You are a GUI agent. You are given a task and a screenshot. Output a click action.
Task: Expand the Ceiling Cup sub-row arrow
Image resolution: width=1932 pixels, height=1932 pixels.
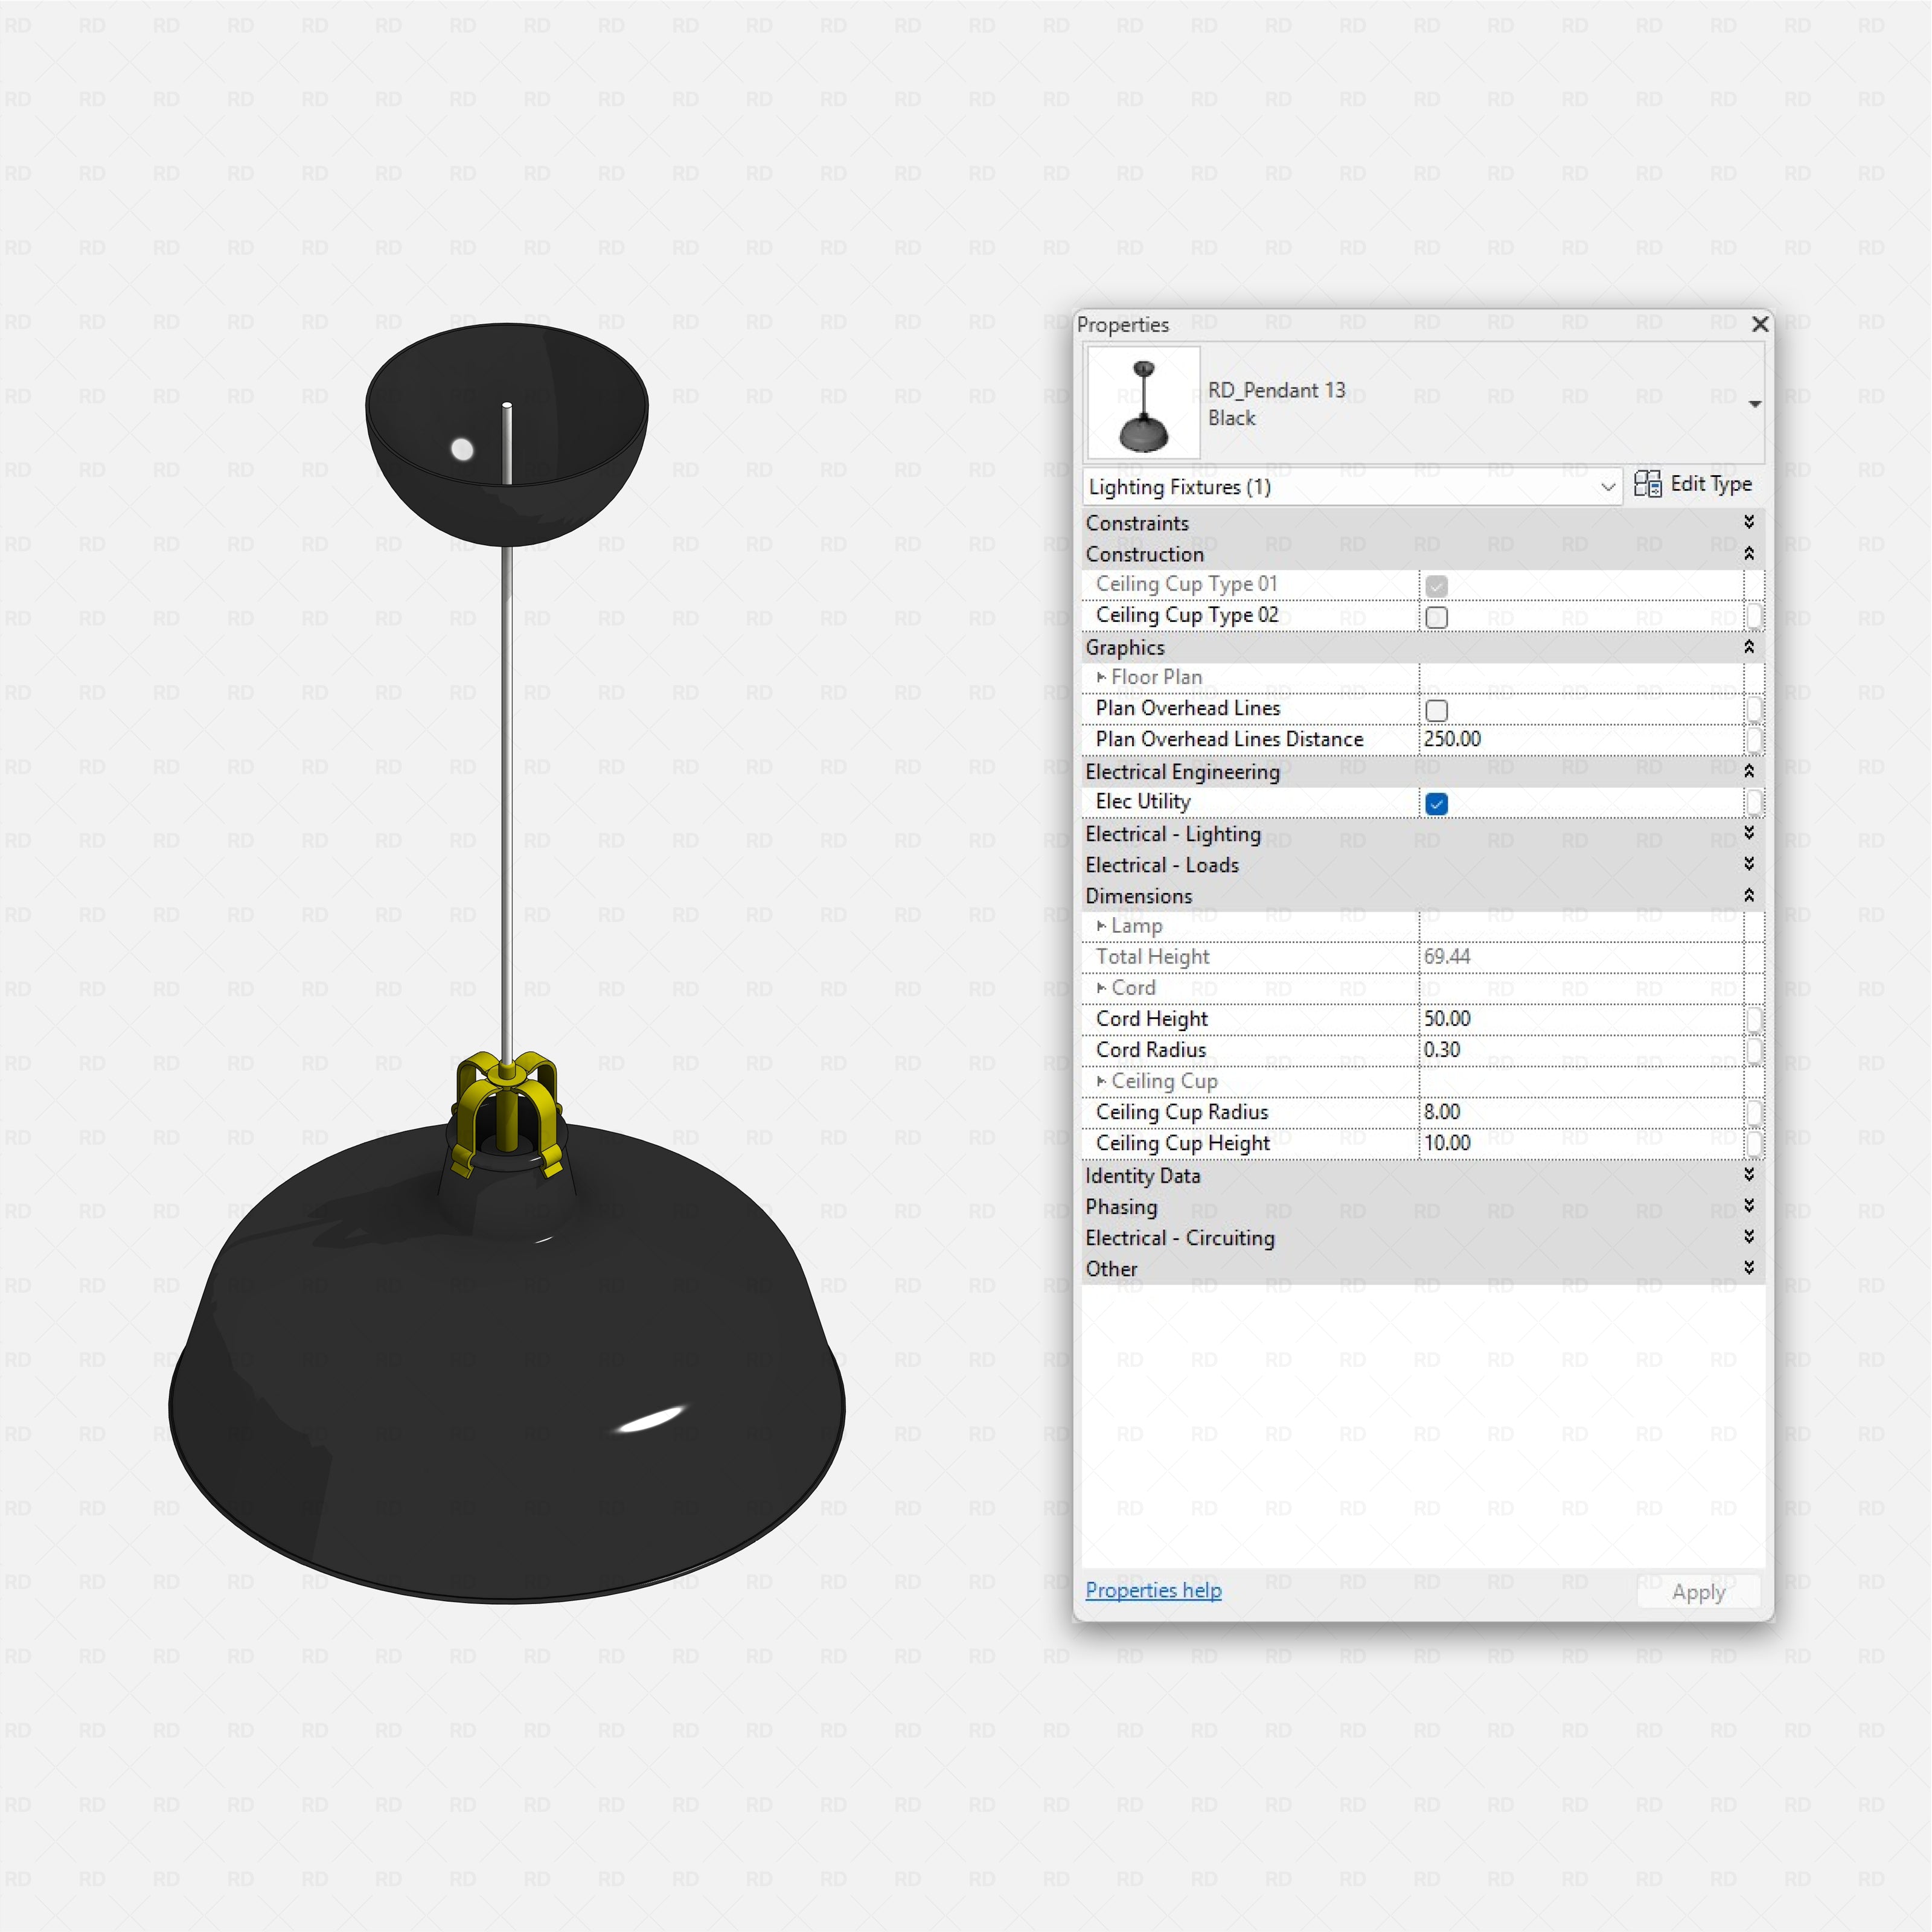click(x=1101, y=1081)
